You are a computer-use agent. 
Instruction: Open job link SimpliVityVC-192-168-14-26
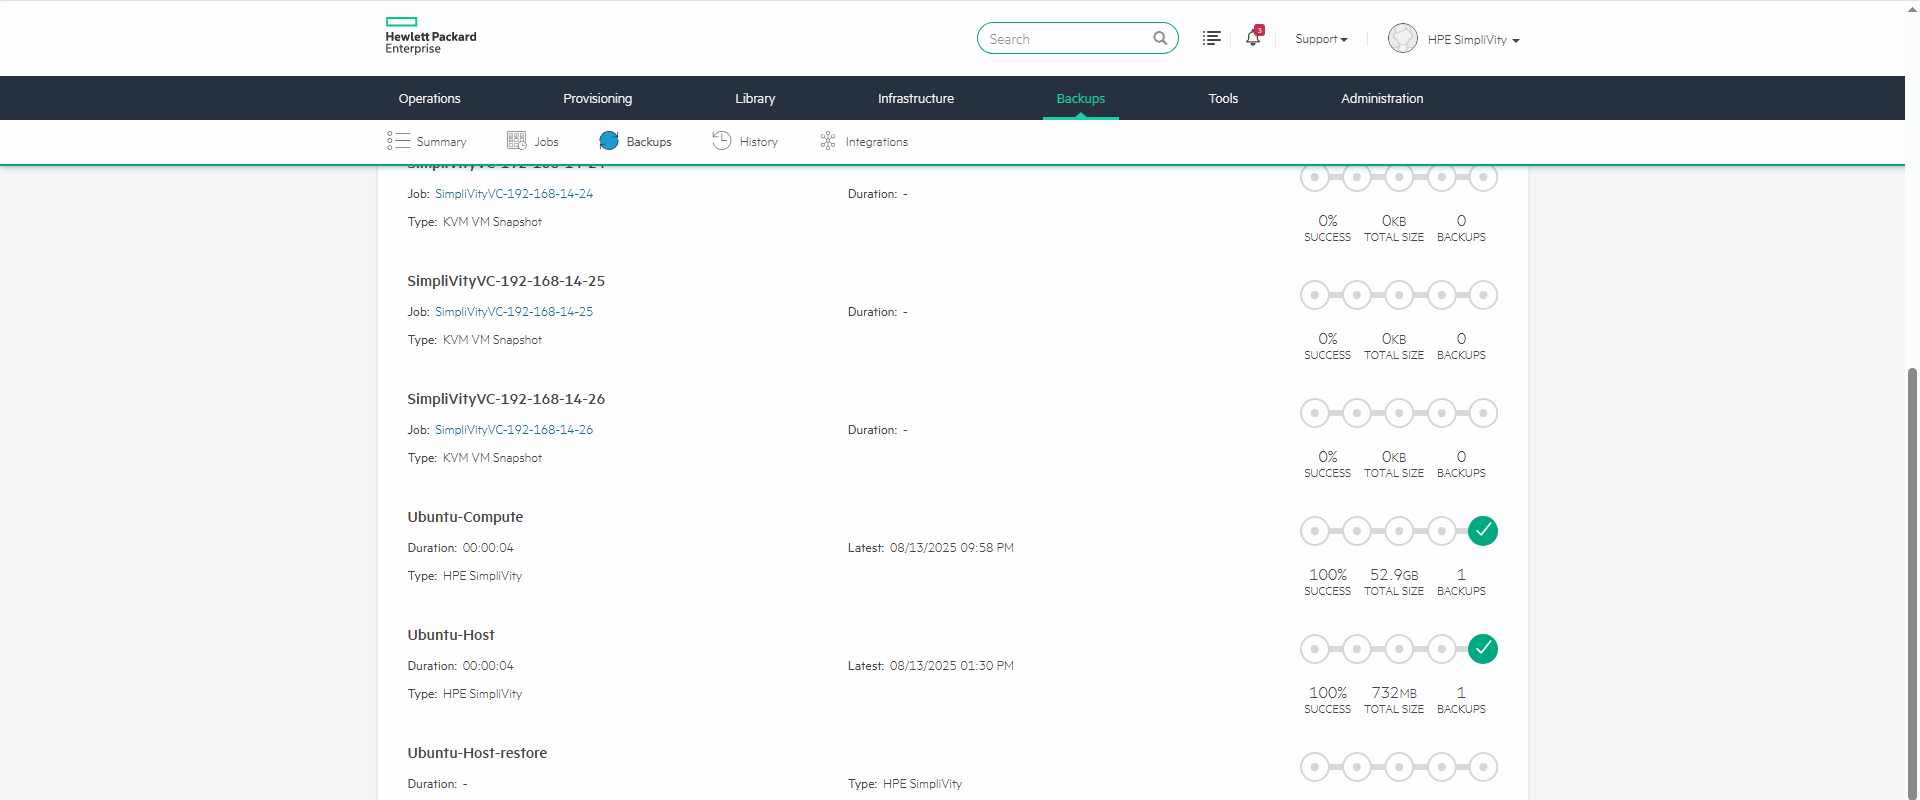tap(513, 430)
